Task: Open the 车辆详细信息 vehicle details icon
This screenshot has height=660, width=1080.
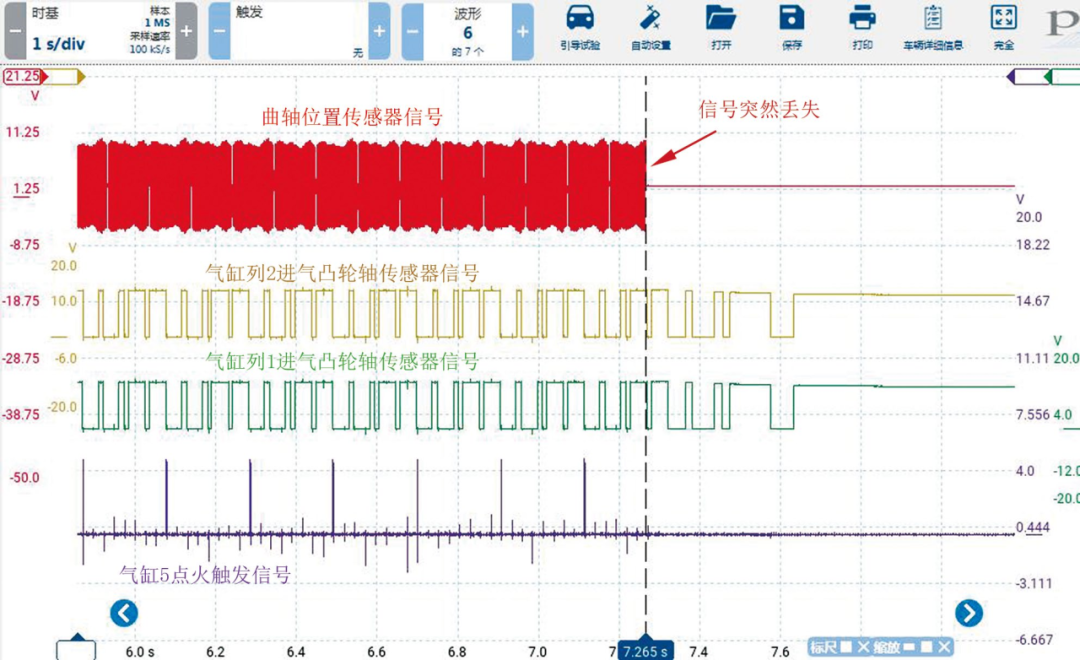Action: pos(933,28)
